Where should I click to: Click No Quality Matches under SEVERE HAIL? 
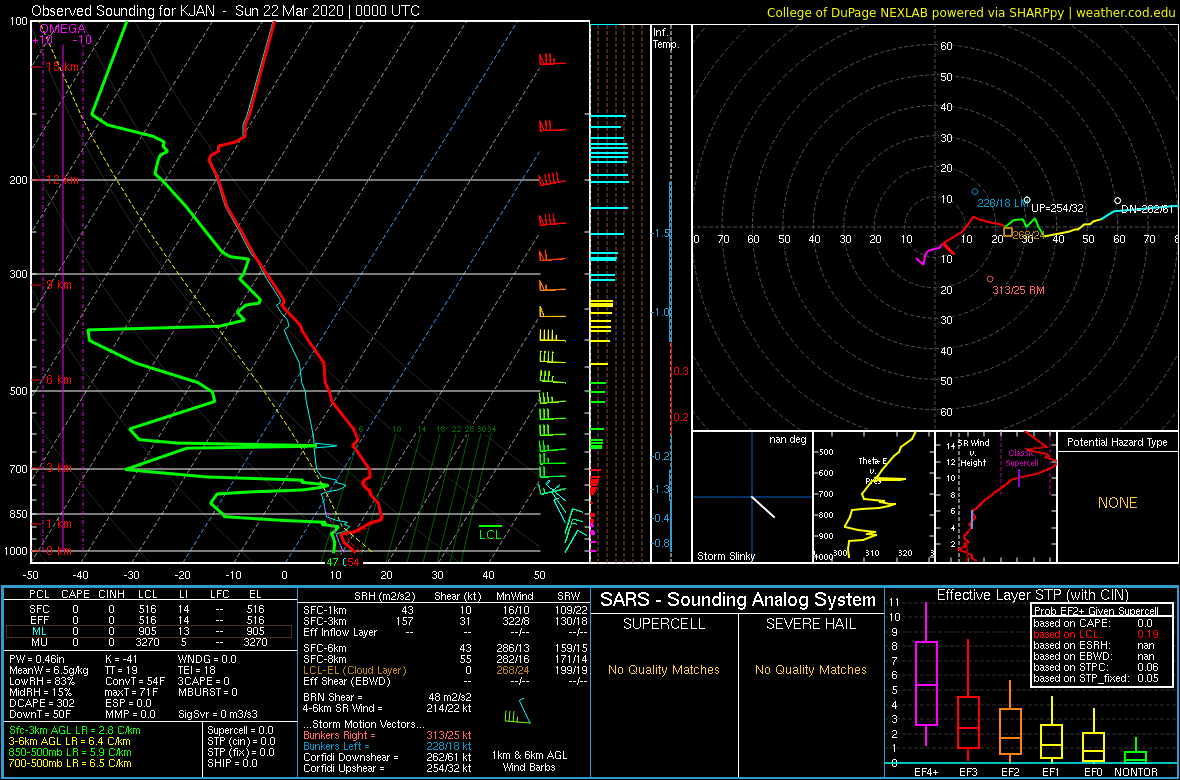pos(812,669)
